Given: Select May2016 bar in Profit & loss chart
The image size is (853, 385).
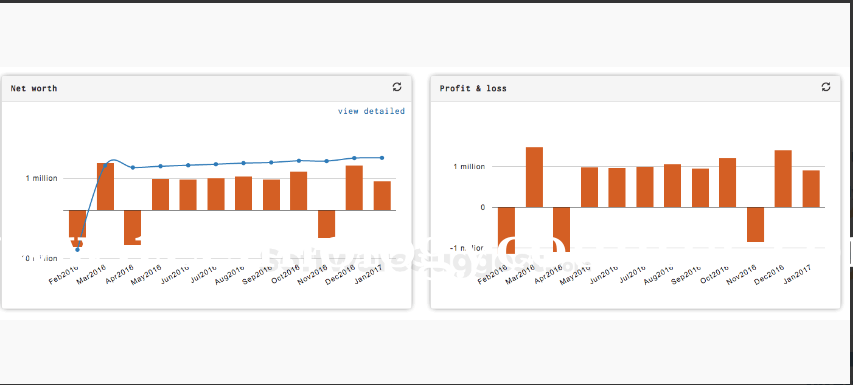Looking at the screenshot, I should (589, 187).
